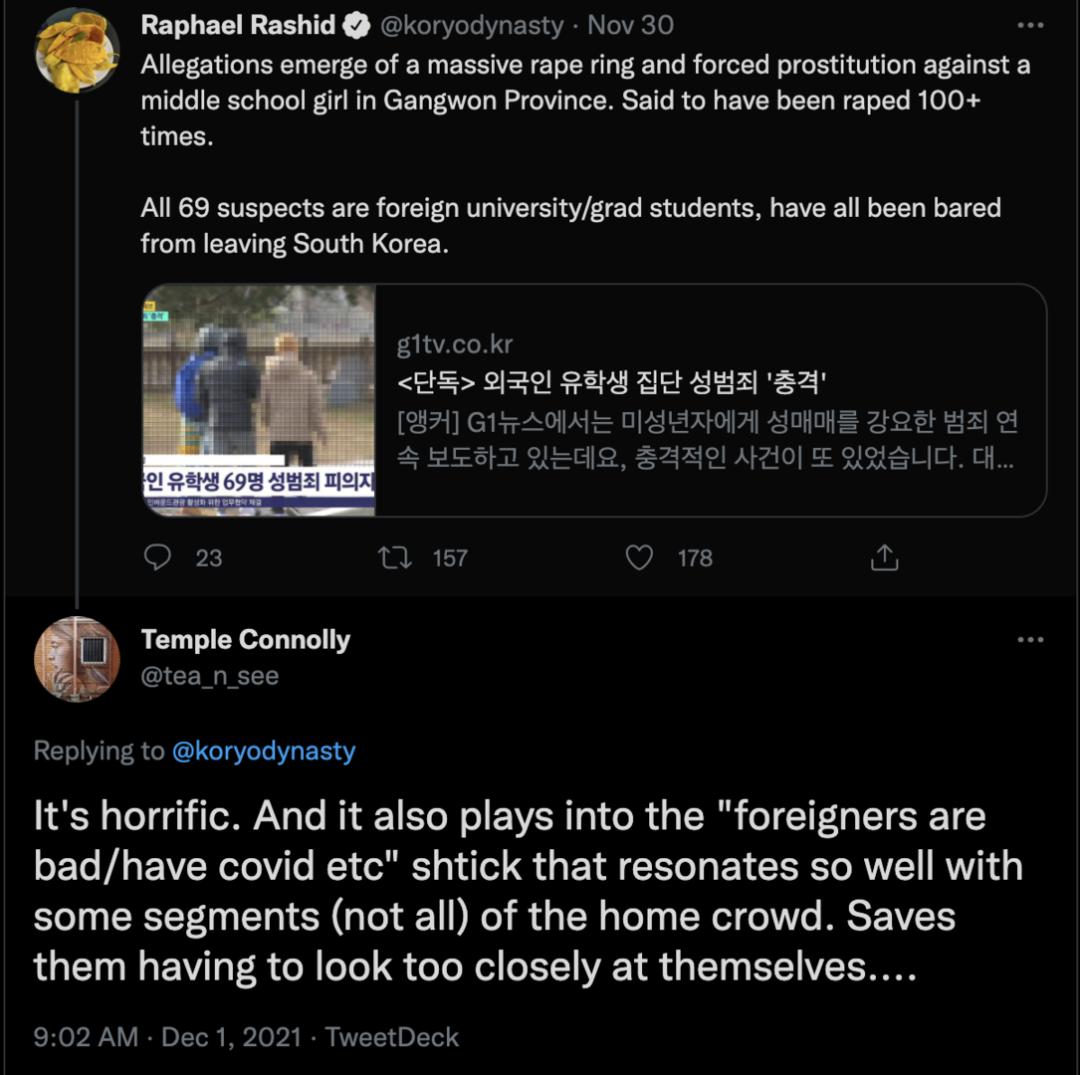
Task: Click the TweetDeck source label
Action: click(x=392, y=1037)
